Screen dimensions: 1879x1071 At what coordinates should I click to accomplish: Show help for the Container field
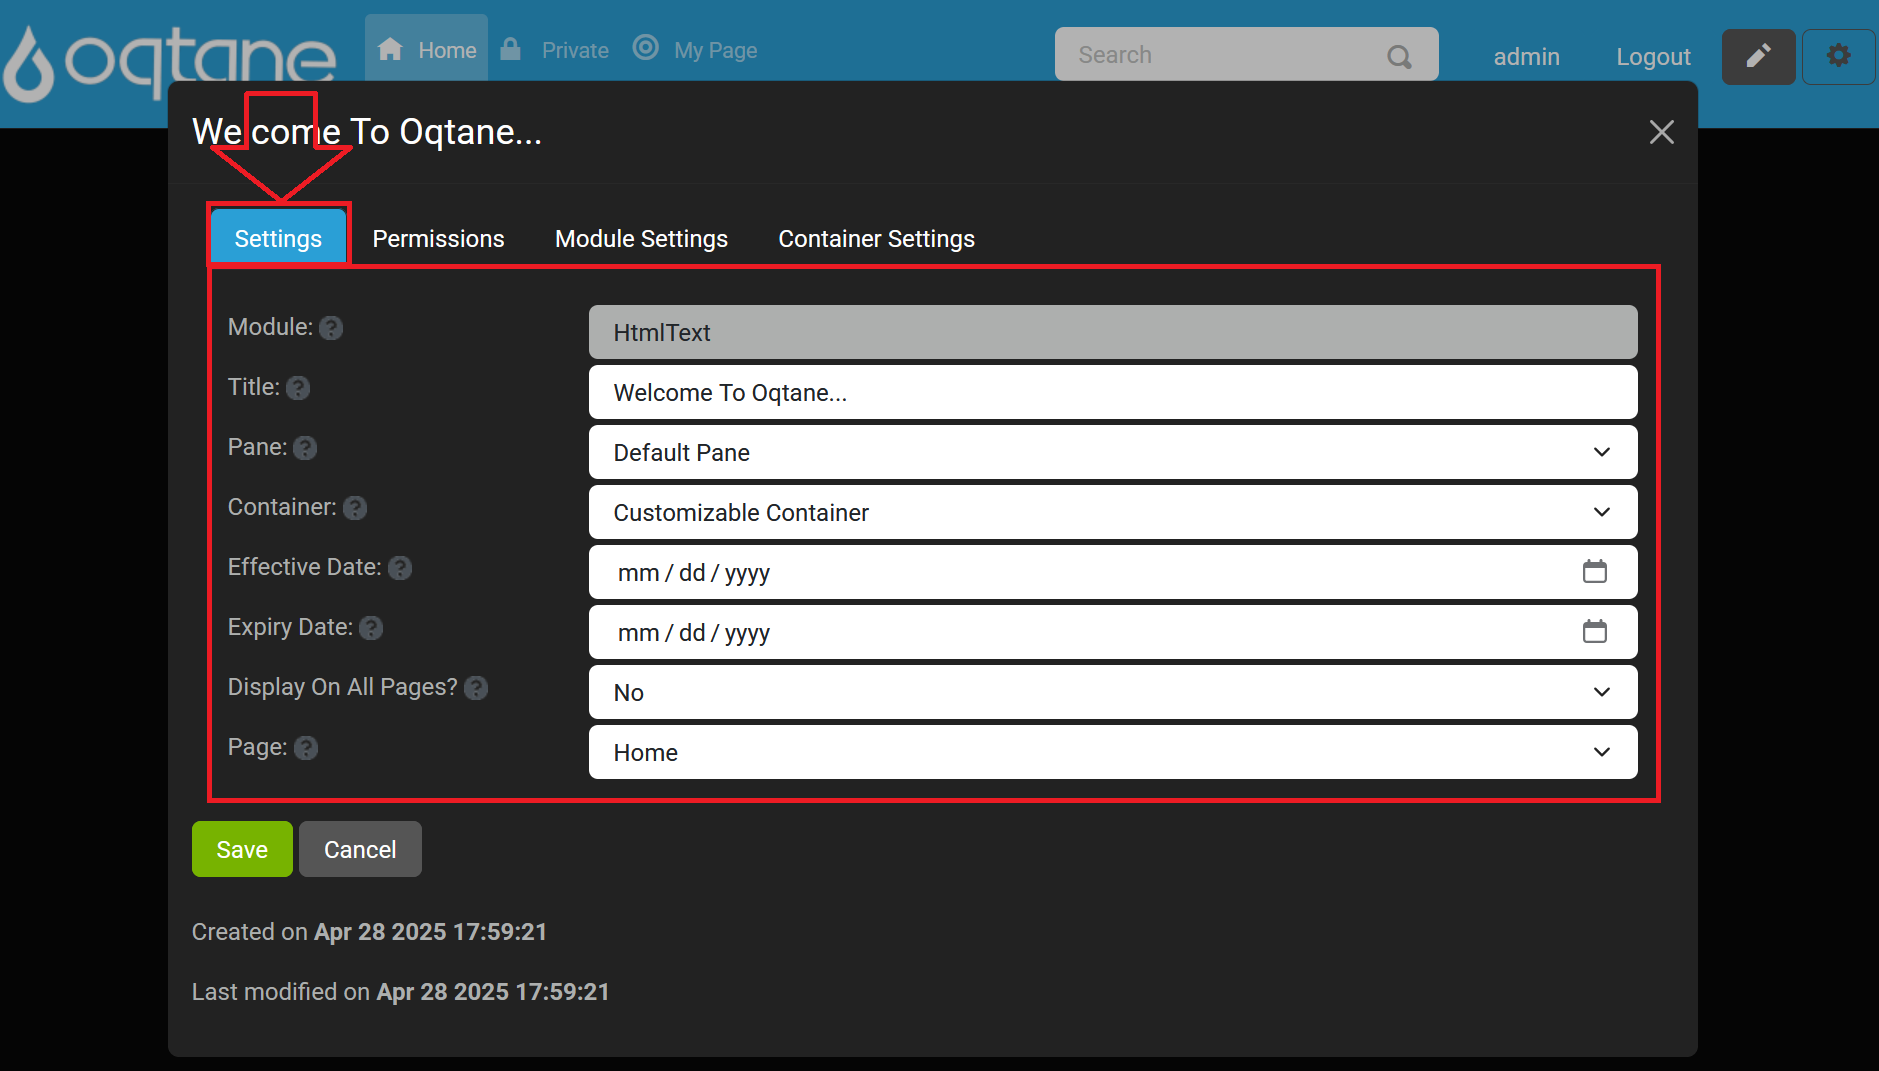point(355,508)
